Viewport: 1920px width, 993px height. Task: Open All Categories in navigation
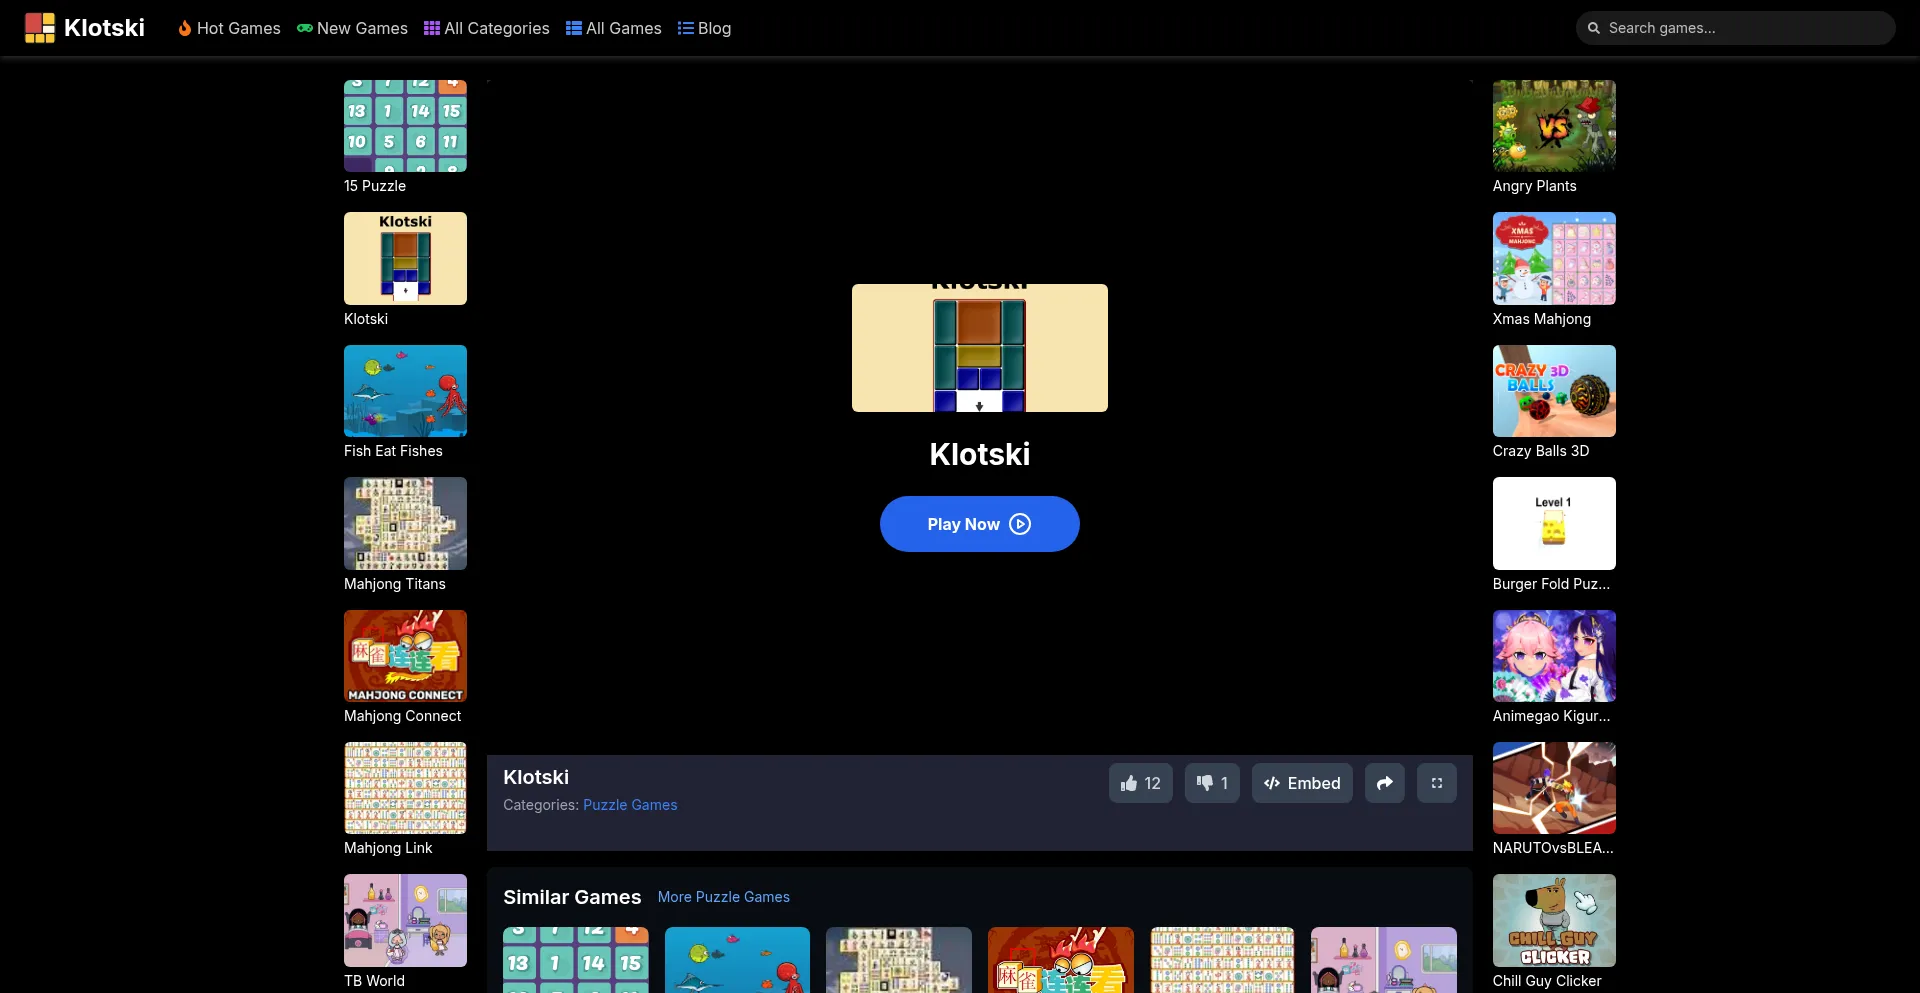coord(487,28)
